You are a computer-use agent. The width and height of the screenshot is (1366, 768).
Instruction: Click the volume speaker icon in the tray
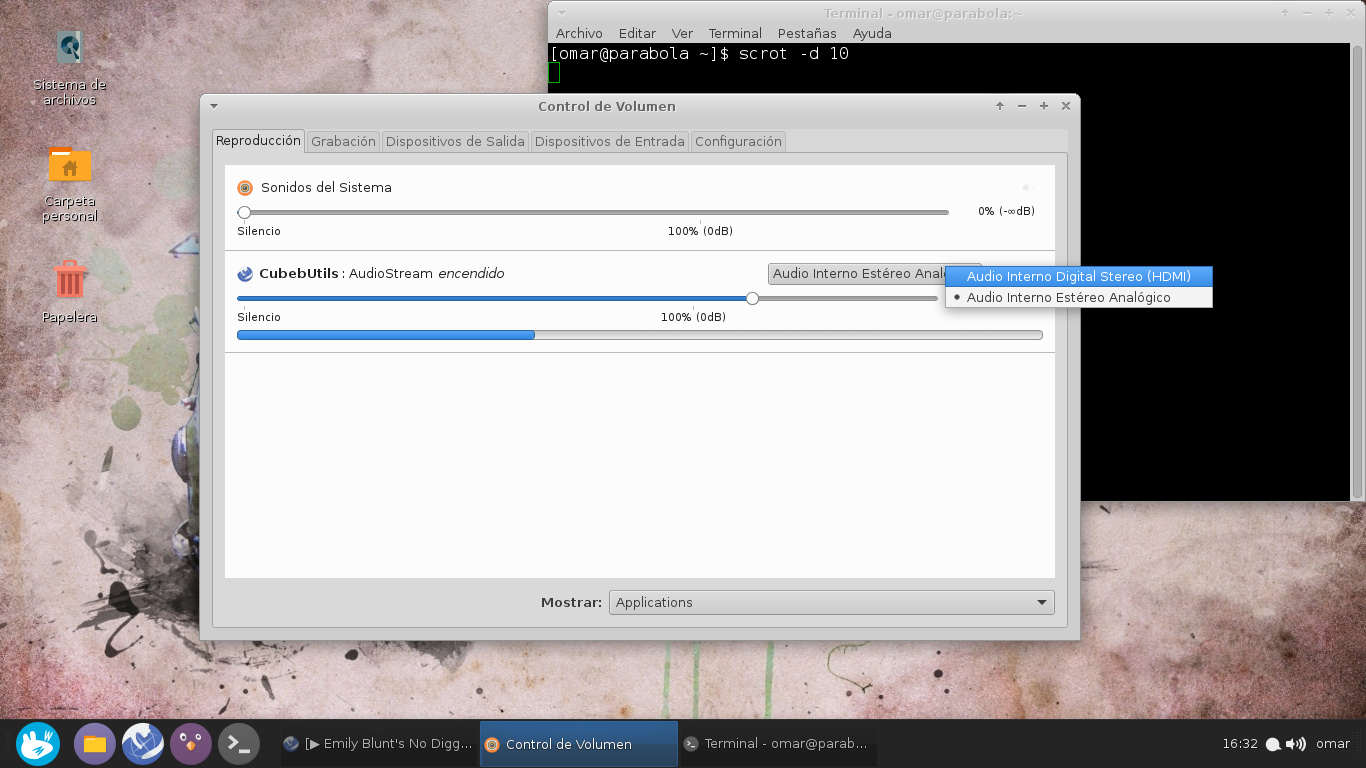tap(1296, 744)
